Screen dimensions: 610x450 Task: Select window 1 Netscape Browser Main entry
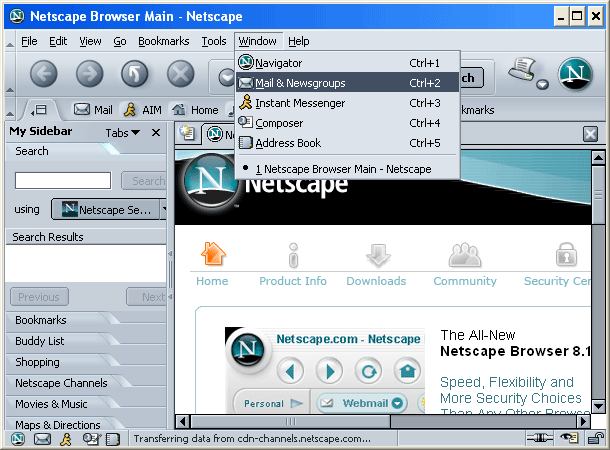pyautogui.click(x=347, y=169)
